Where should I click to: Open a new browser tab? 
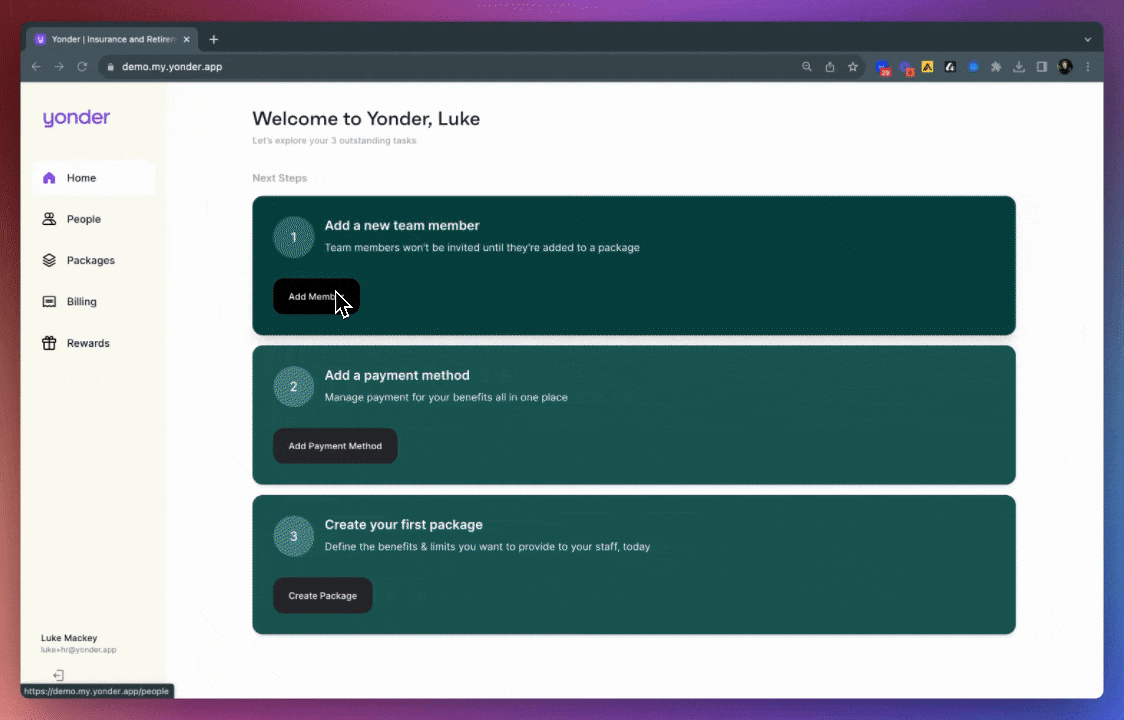213,39
